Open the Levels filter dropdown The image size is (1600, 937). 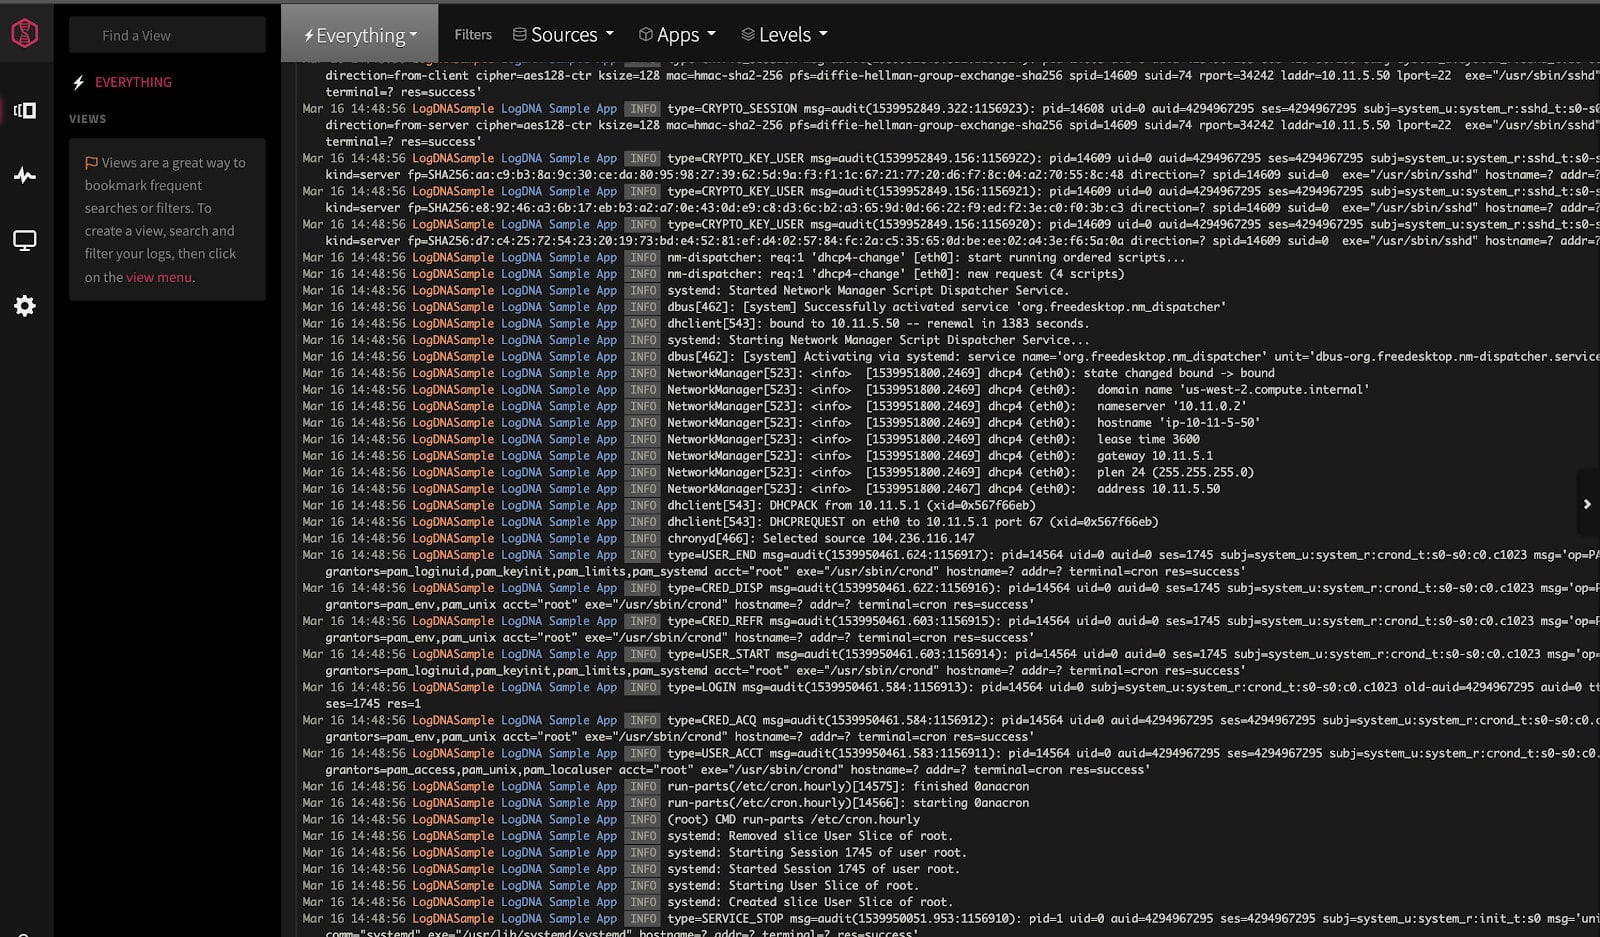[784, 35]
